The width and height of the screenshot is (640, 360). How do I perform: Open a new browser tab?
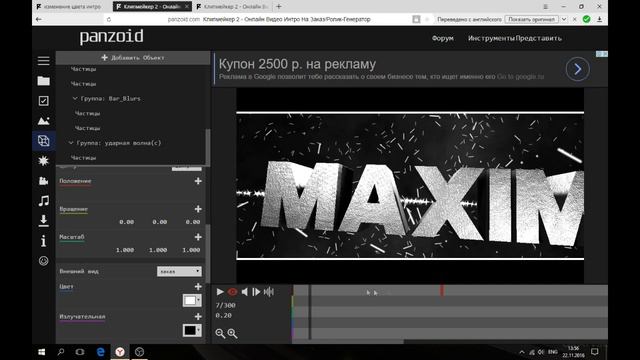279,7
